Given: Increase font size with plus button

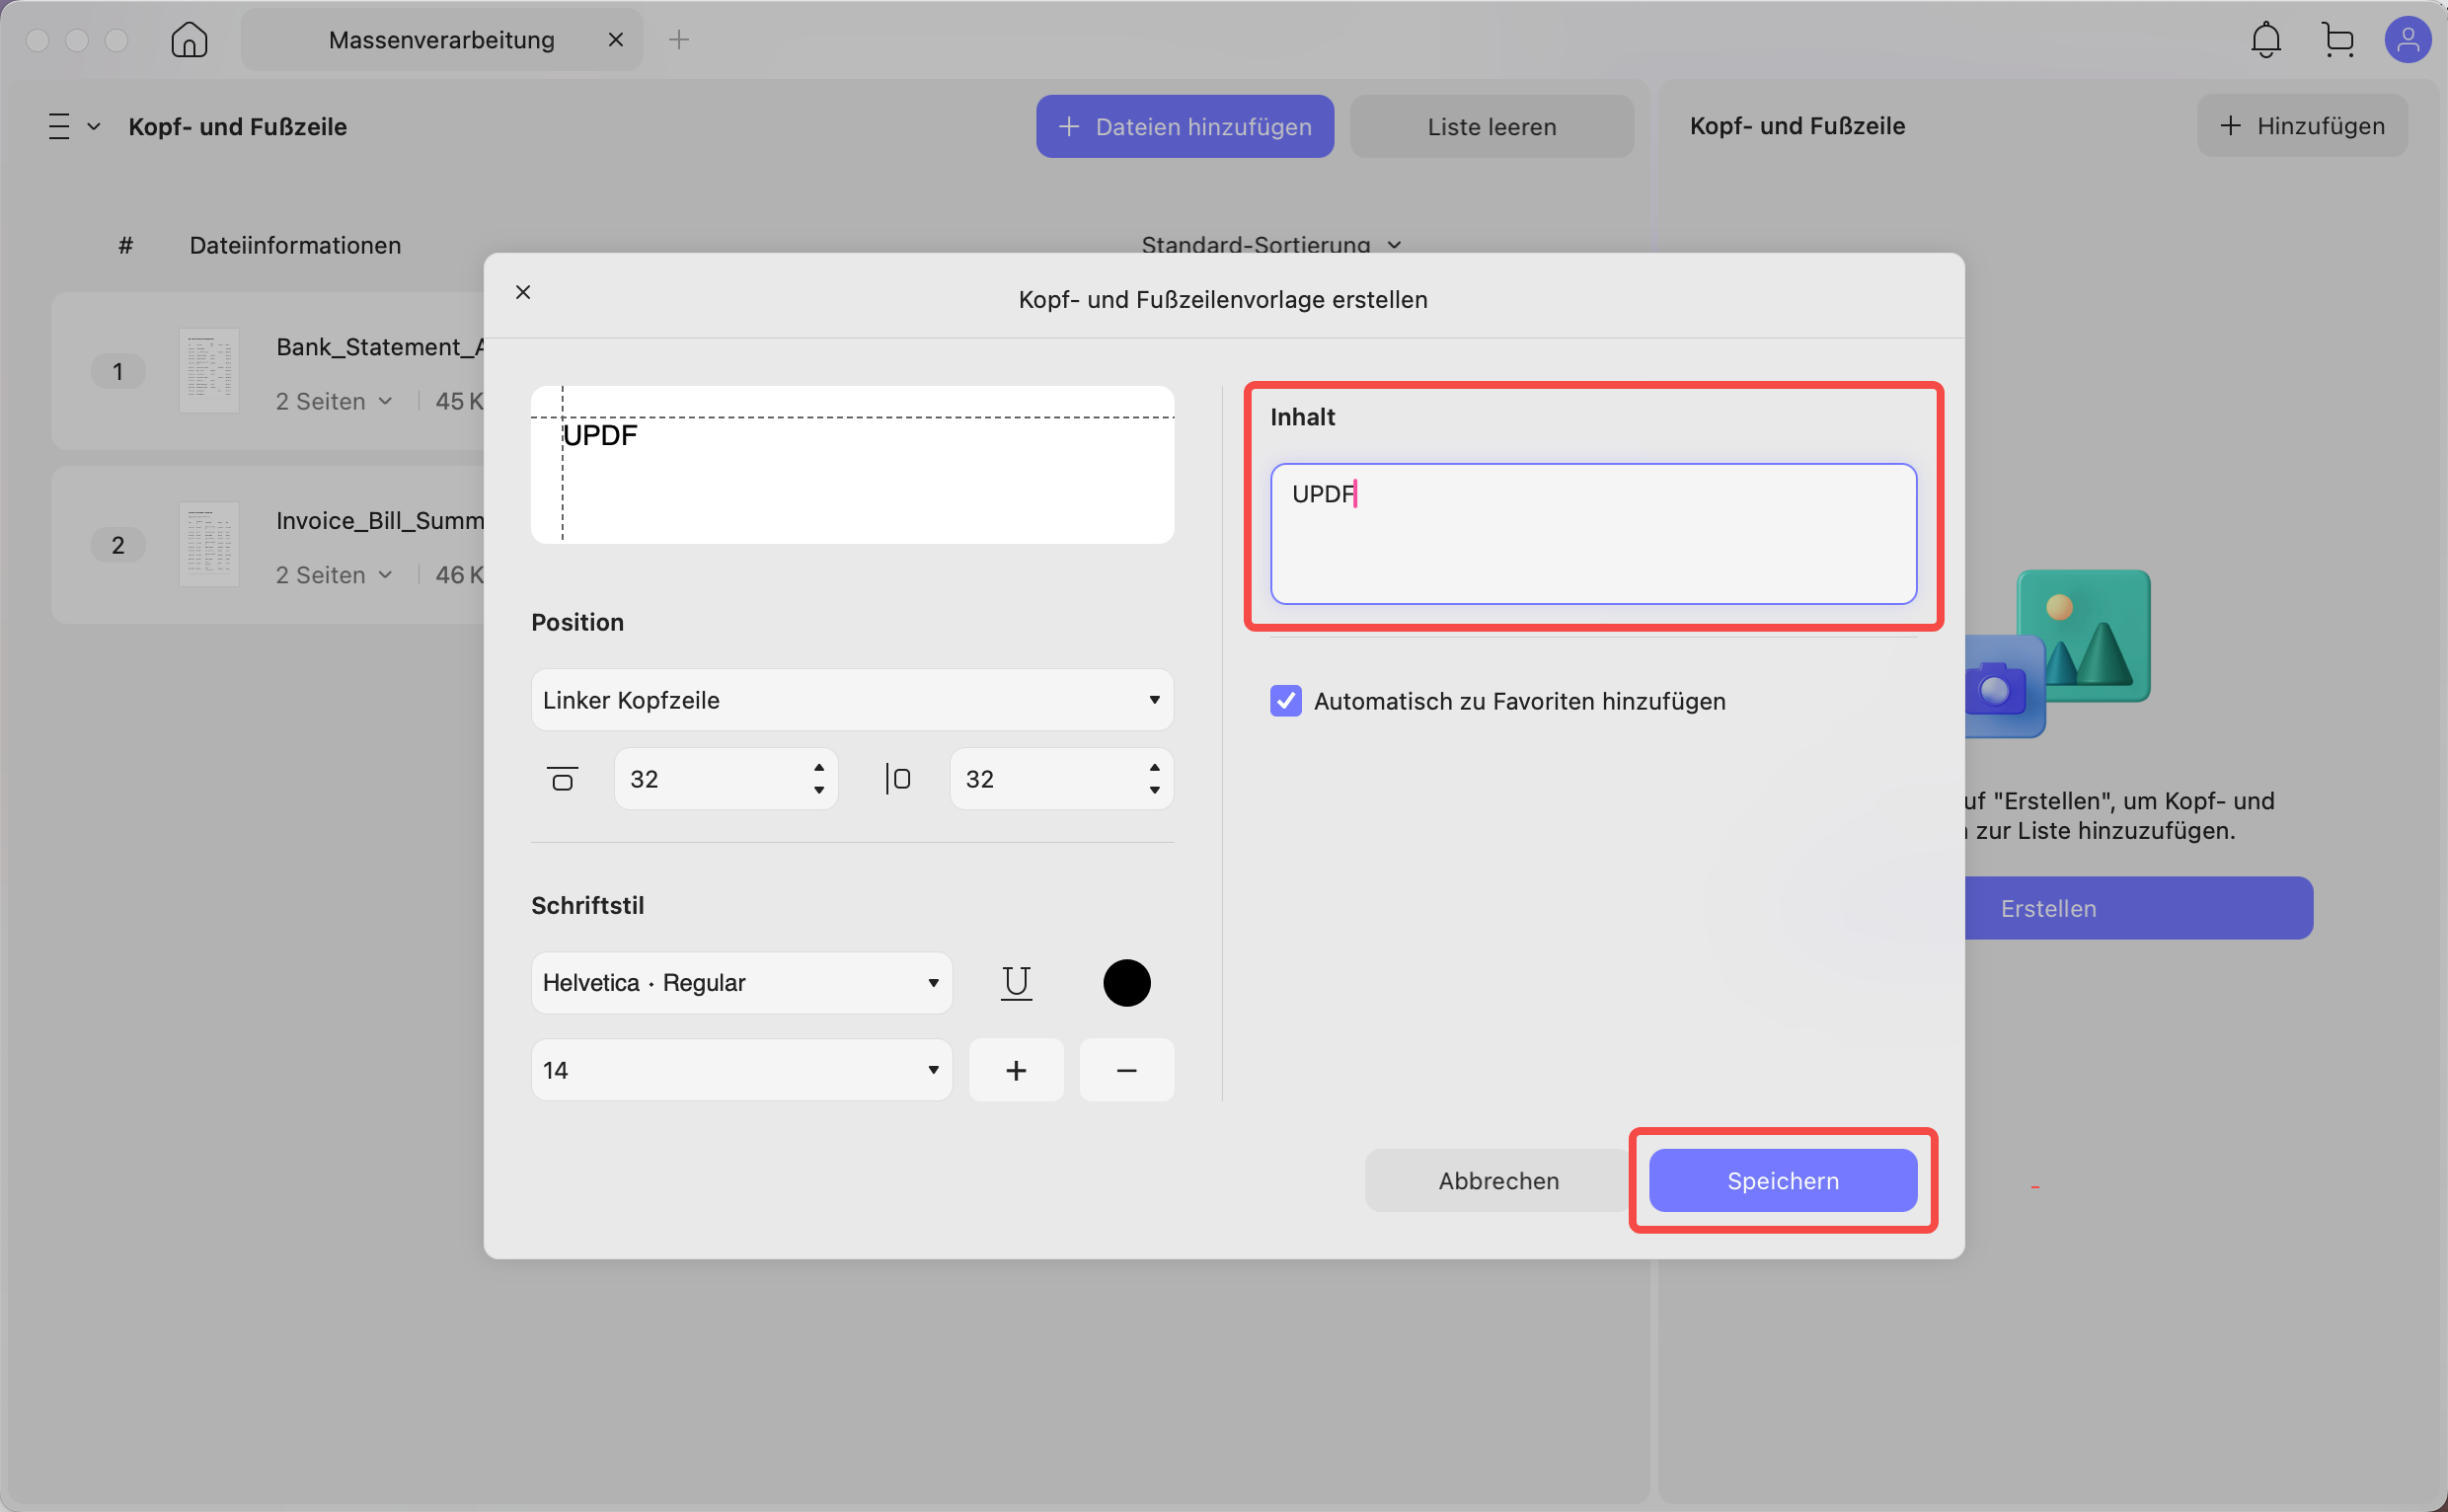Looking at the screenshot, I should click(x=1016, y=1070).
